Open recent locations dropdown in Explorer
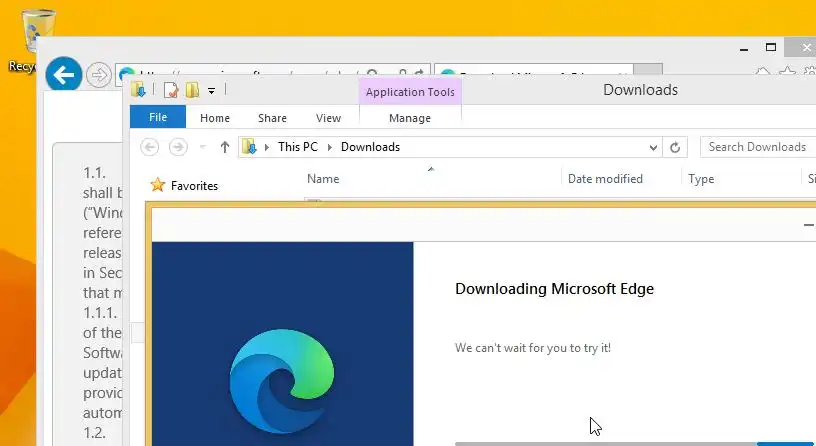Image resolution: width=816 pixels, height=446 pixels. coord(203,147)
